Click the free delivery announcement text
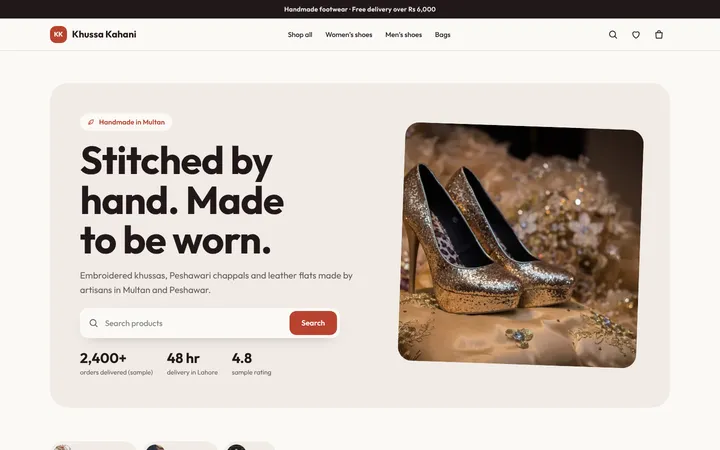This screenshot has height=450, width=720. click(360, 9)
